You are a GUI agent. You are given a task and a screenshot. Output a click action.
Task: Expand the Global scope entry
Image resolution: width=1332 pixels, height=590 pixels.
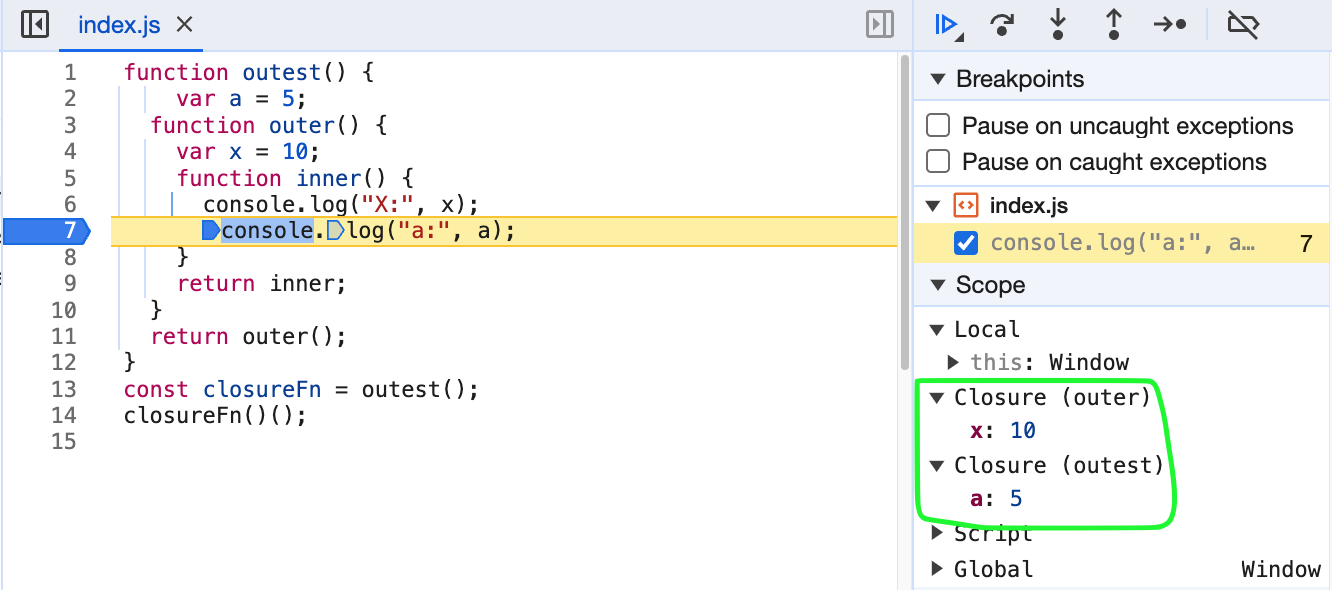tap(937, 568)
